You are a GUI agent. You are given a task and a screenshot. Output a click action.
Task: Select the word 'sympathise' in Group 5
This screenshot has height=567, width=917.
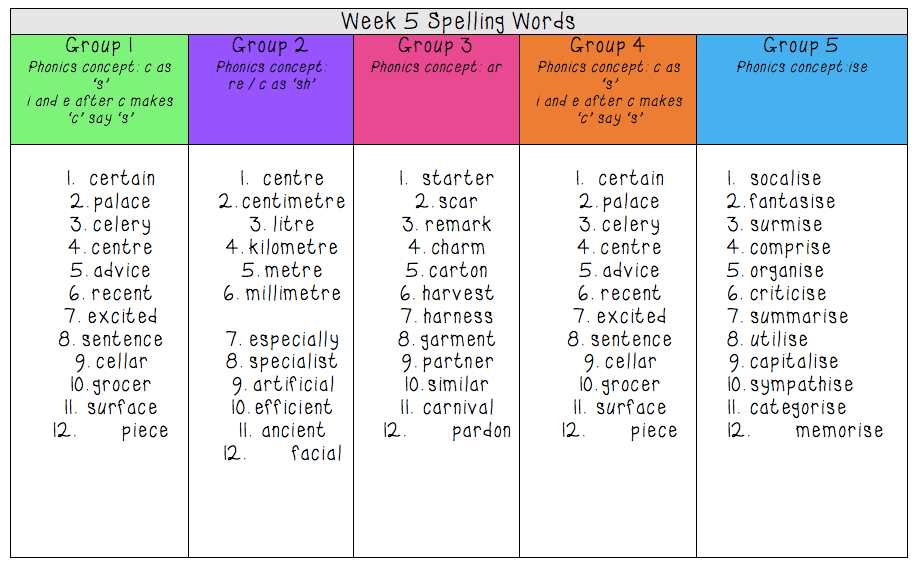tap(801, 385)
